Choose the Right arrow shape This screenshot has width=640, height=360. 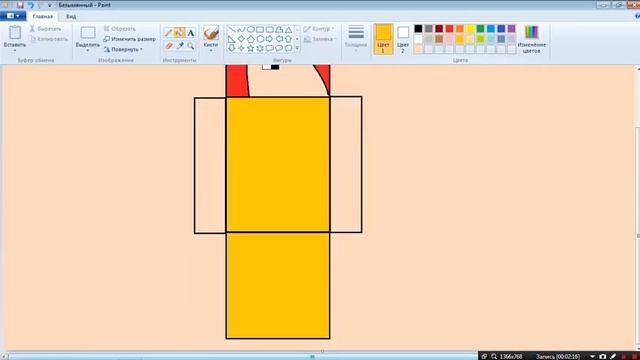click(269, 39)
